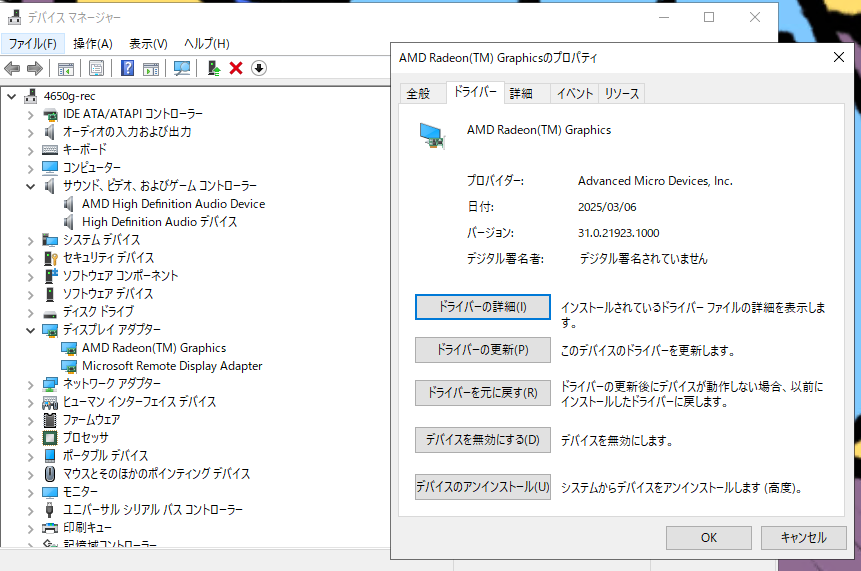The height and width of the screenshot is (571, 861).
Task: Click the ソフトウェア デバイス icon
Action: 50,294
